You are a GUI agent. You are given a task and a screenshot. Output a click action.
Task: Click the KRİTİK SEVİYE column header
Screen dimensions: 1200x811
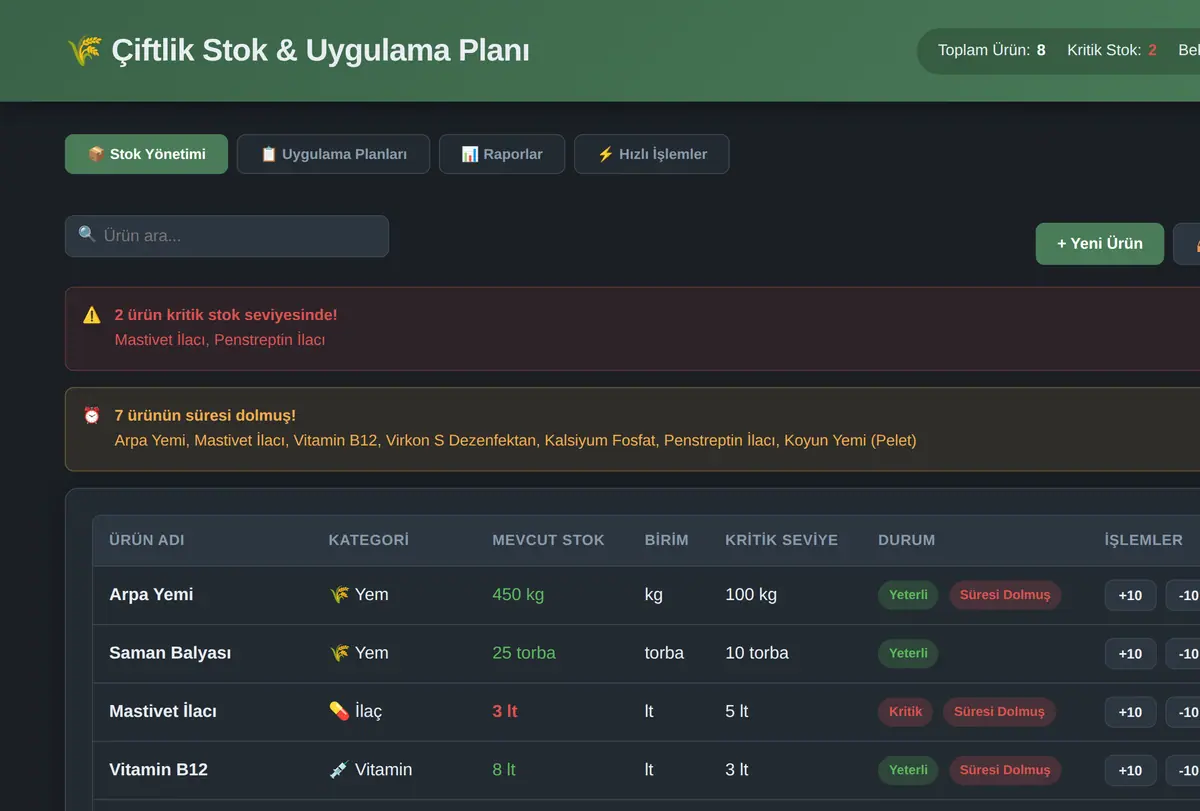[781, 540]
